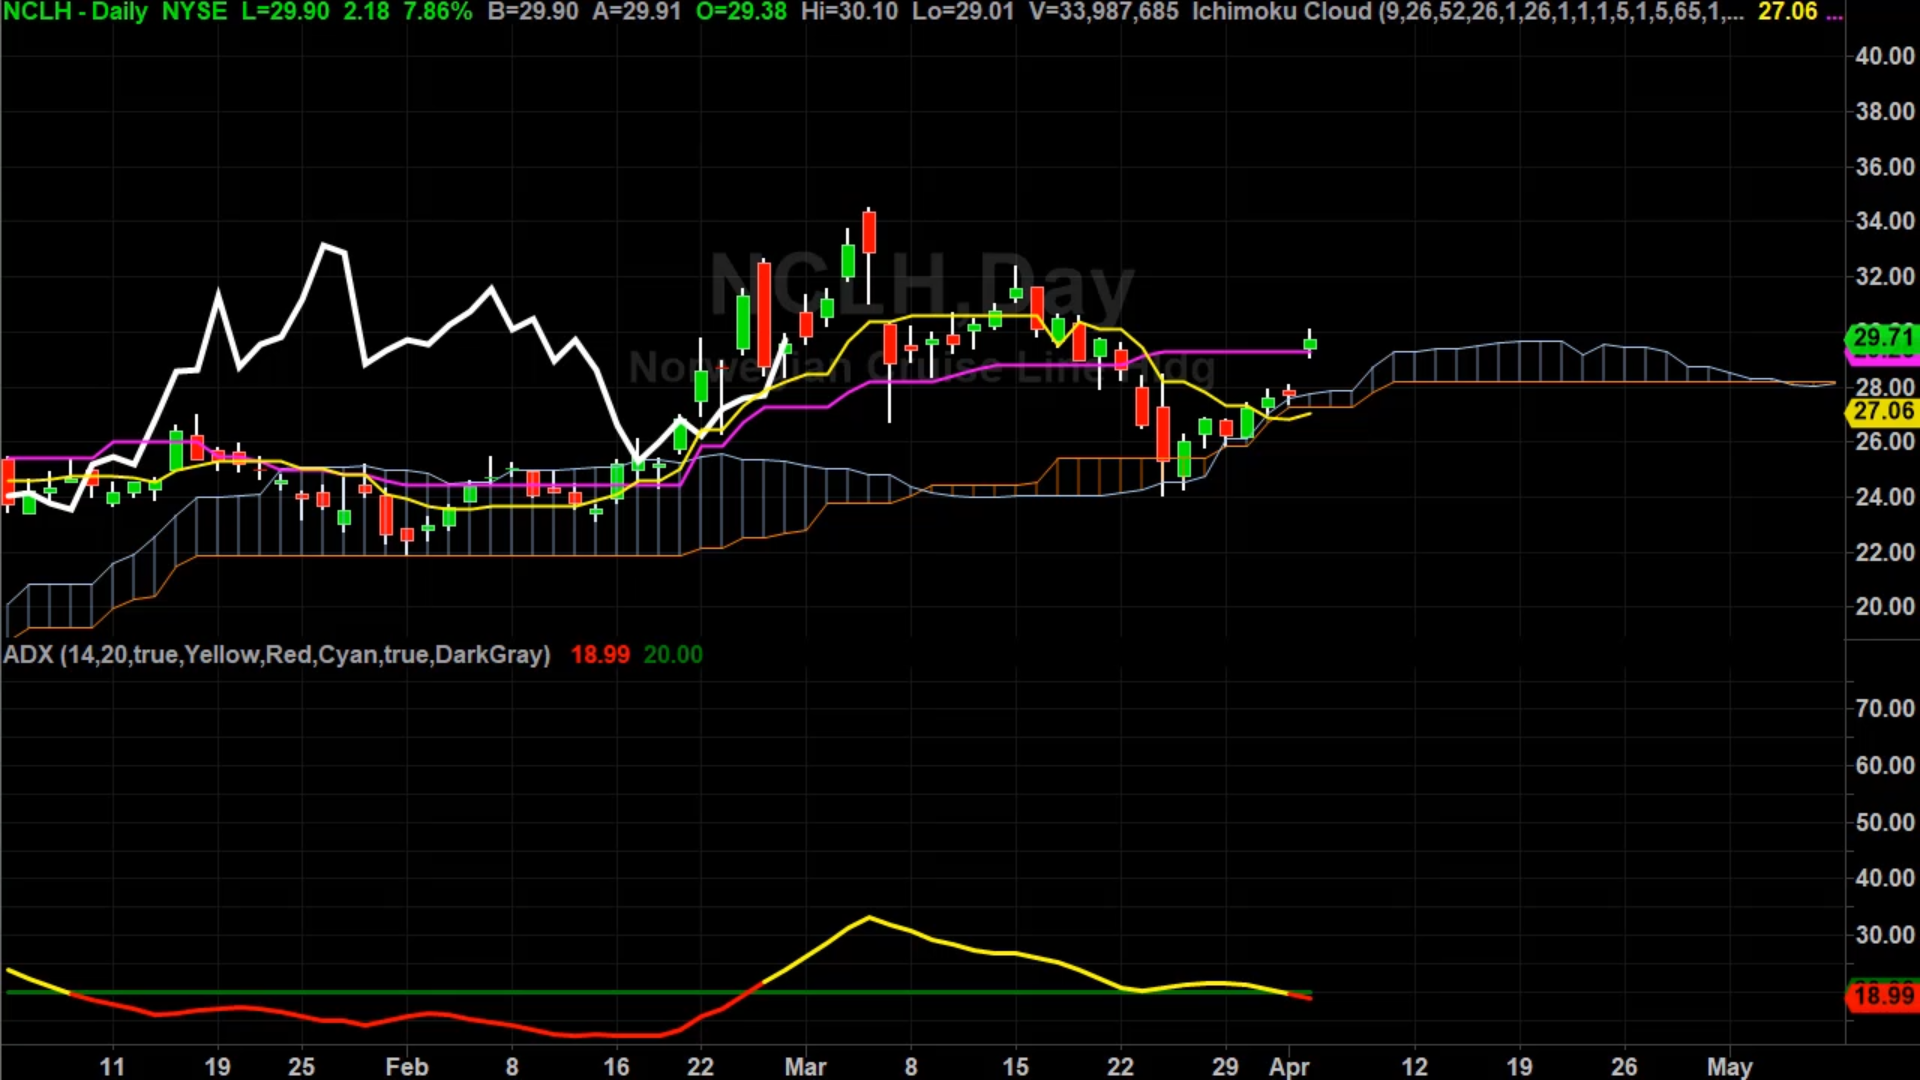Select the red ADX value 18.99 in header
This screenshot has width=1920, height=1080.
[x=600, y=655]
